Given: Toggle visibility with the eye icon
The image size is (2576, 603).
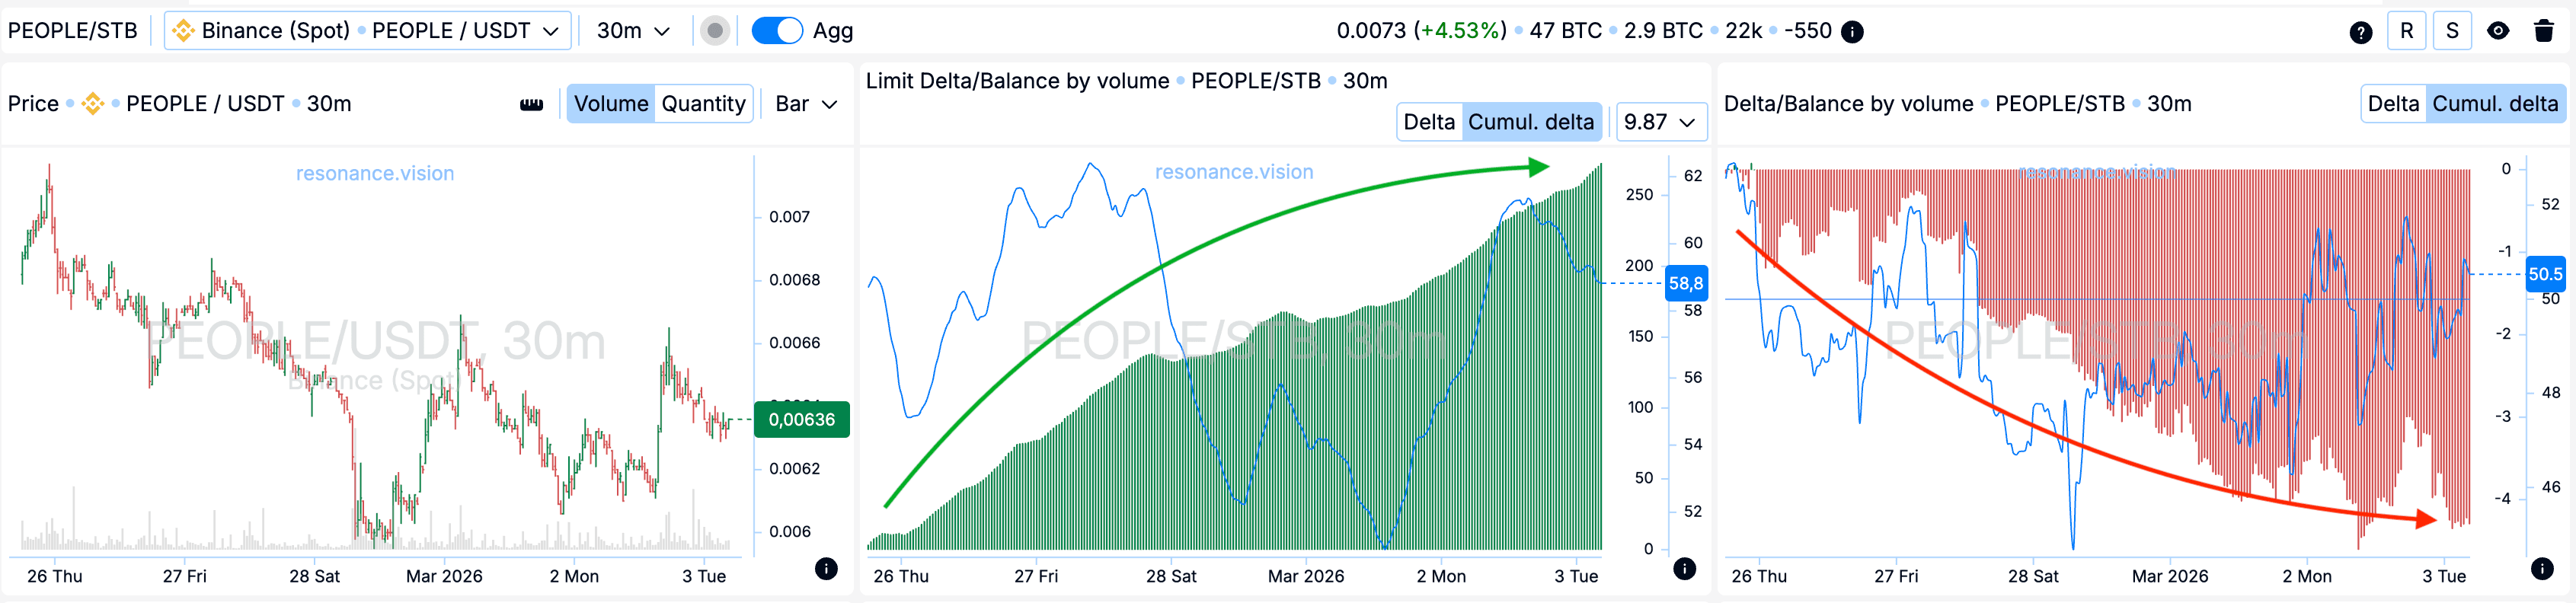Looking at the screenshot, I should (x=2498, y=31).
